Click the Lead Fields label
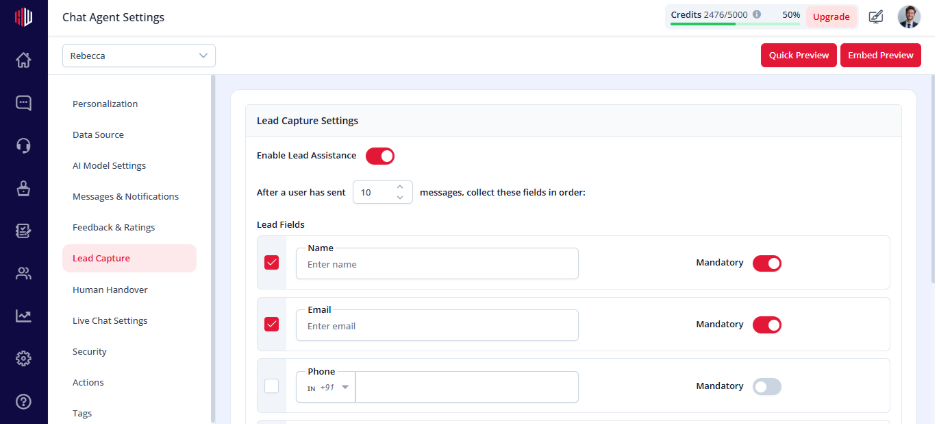936x424 pixels. tap(281, 225)
